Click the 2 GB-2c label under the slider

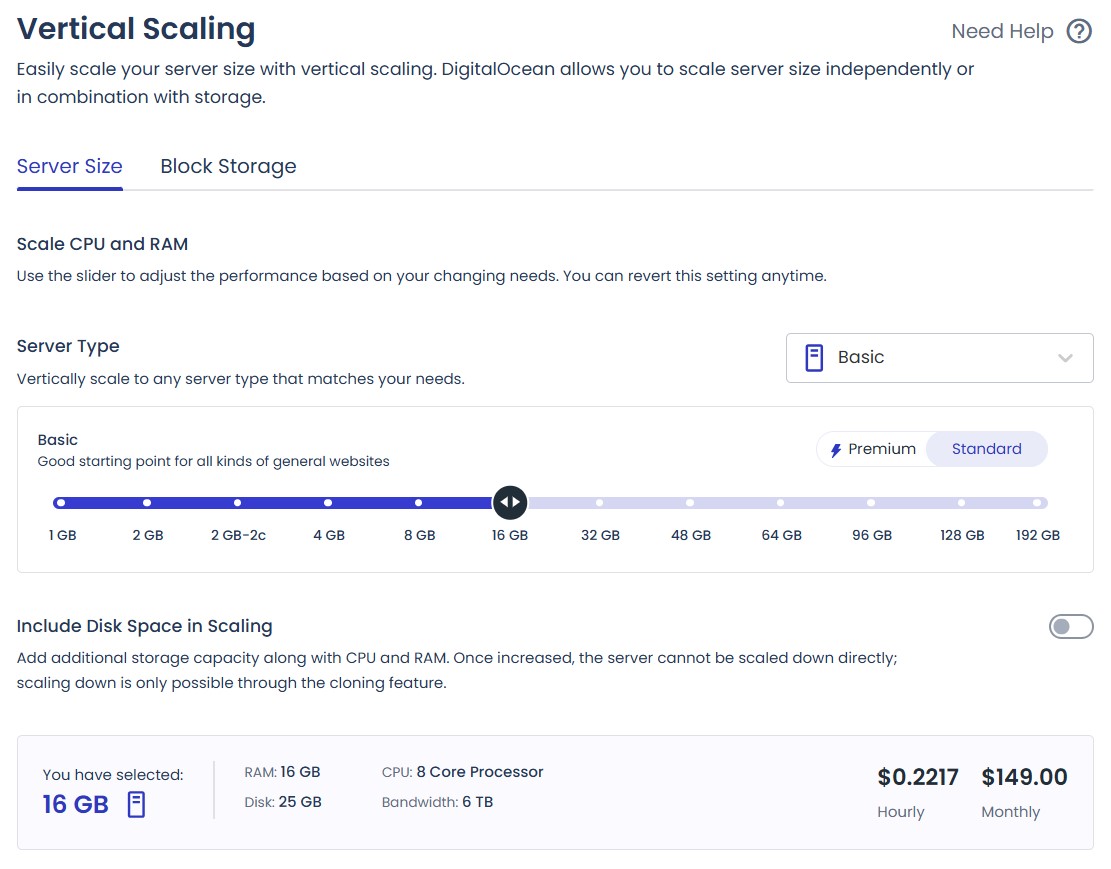point(238,535)
